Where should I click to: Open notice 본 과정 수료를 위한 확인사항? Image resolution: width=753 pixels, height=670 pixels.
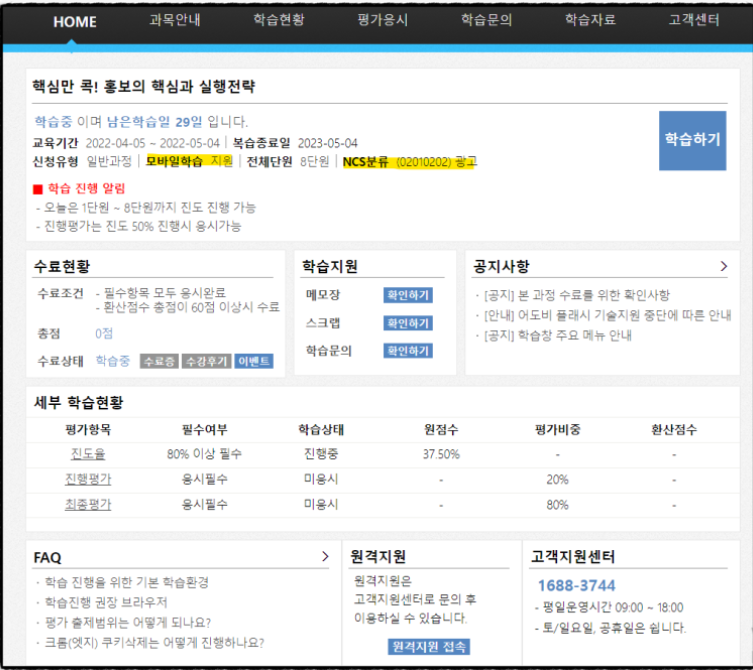click(576, 295)
